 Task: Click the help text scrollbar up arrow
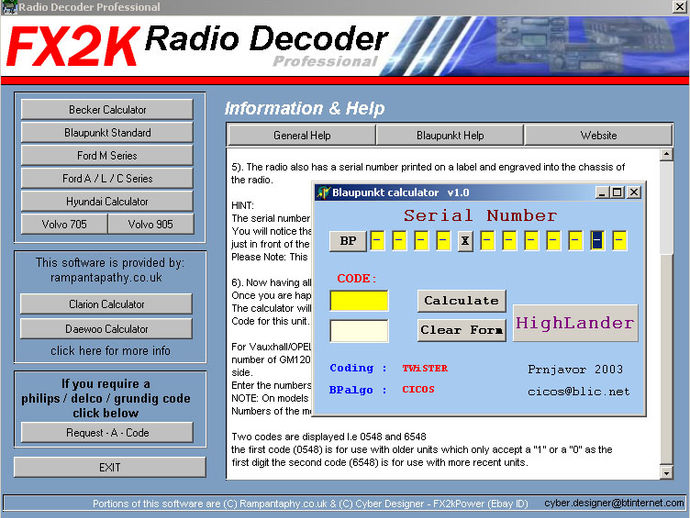[x=666, y=154]
